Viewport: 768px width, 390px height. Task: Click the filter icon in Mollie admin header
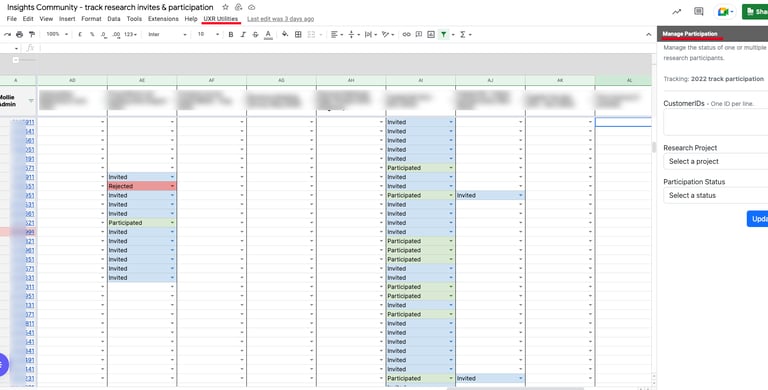click(31, 101)
